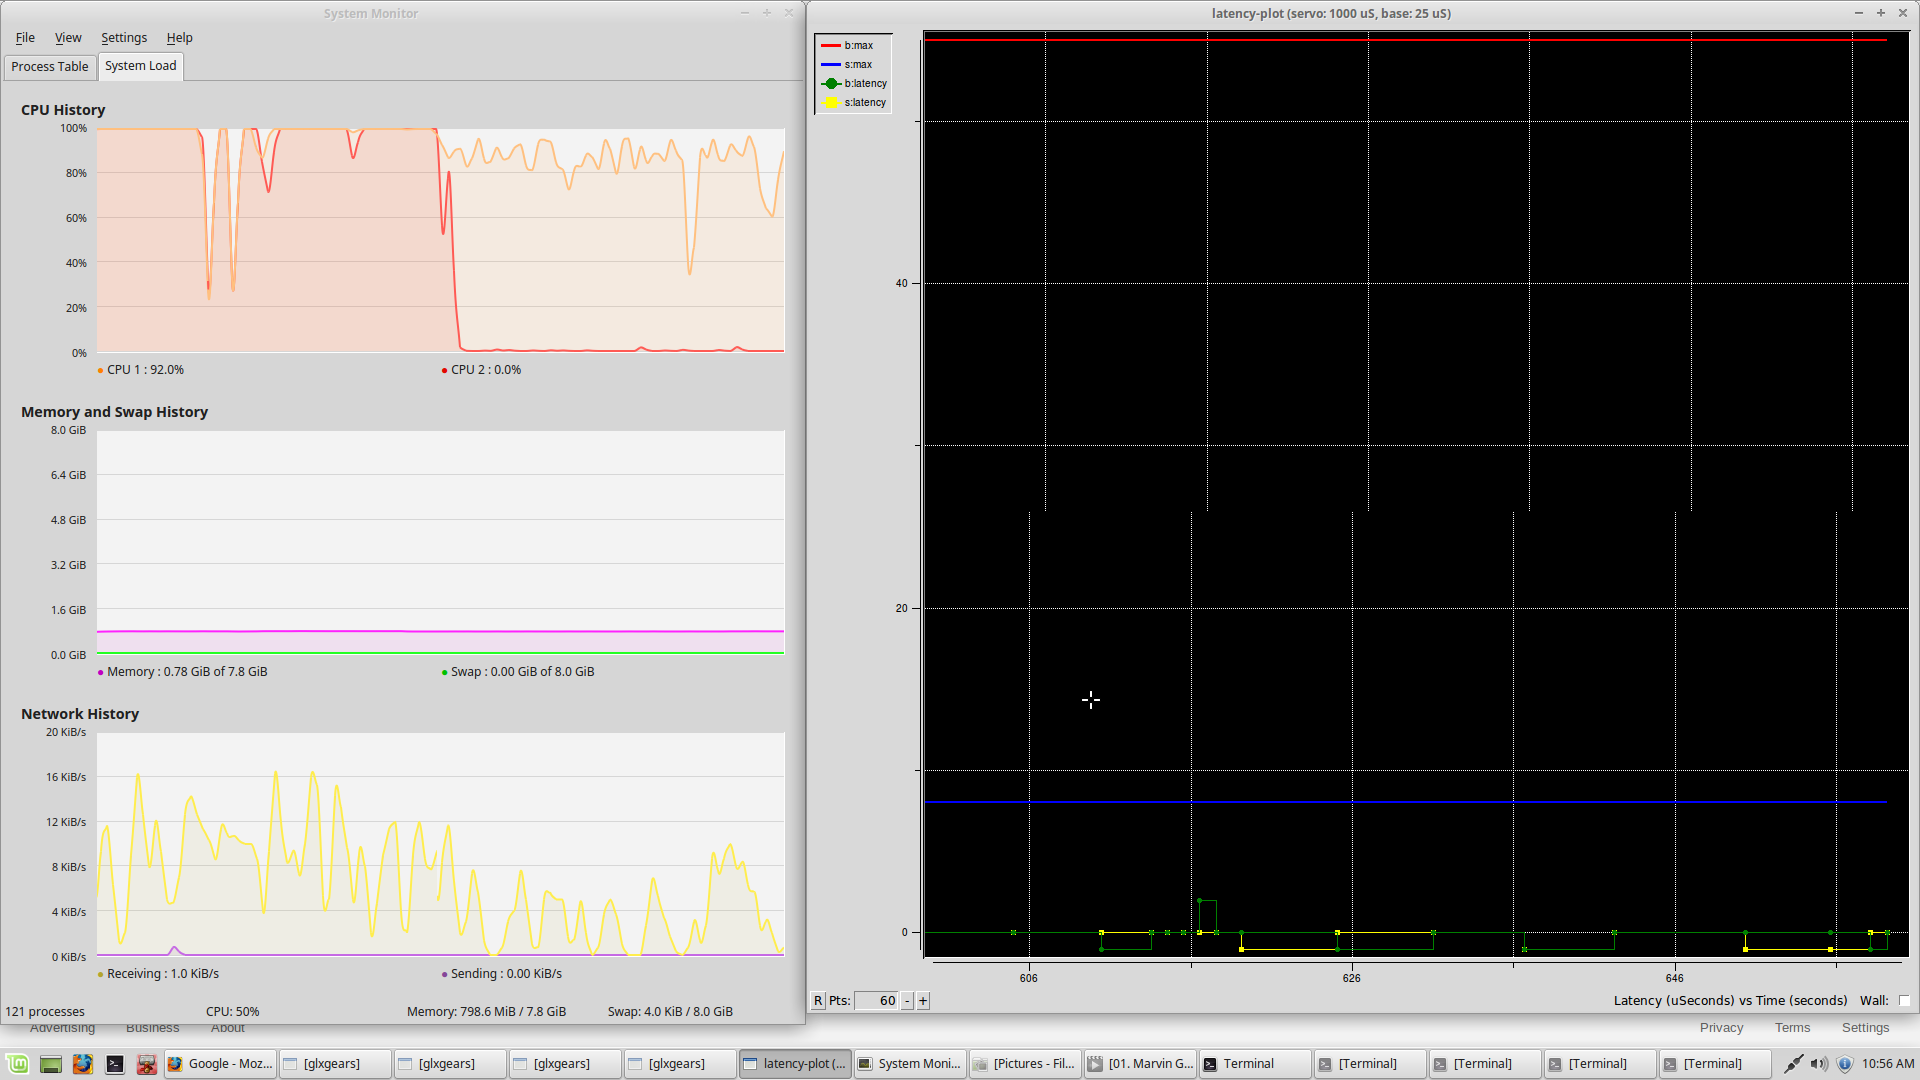Switch to Pictures file manager taskbar window

tap(1024, 1064)
